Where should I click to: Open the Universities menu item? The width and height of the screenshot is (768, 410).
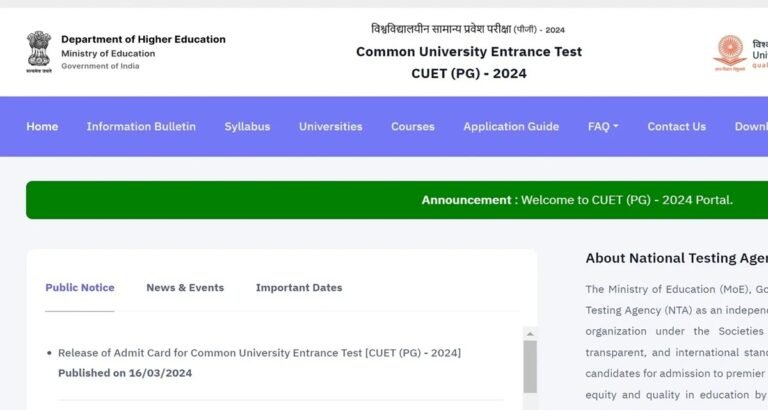click(x=331, y=126)
